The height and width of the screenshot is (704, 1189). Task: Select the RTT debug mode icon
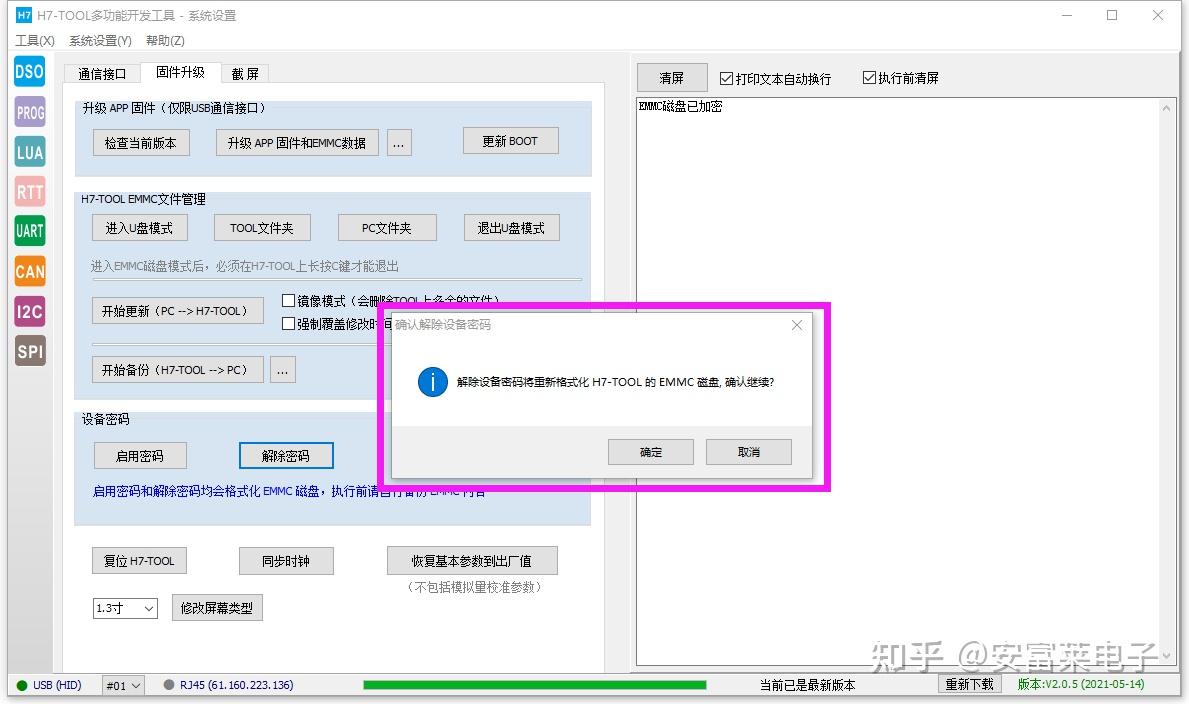tap(29, 191)
